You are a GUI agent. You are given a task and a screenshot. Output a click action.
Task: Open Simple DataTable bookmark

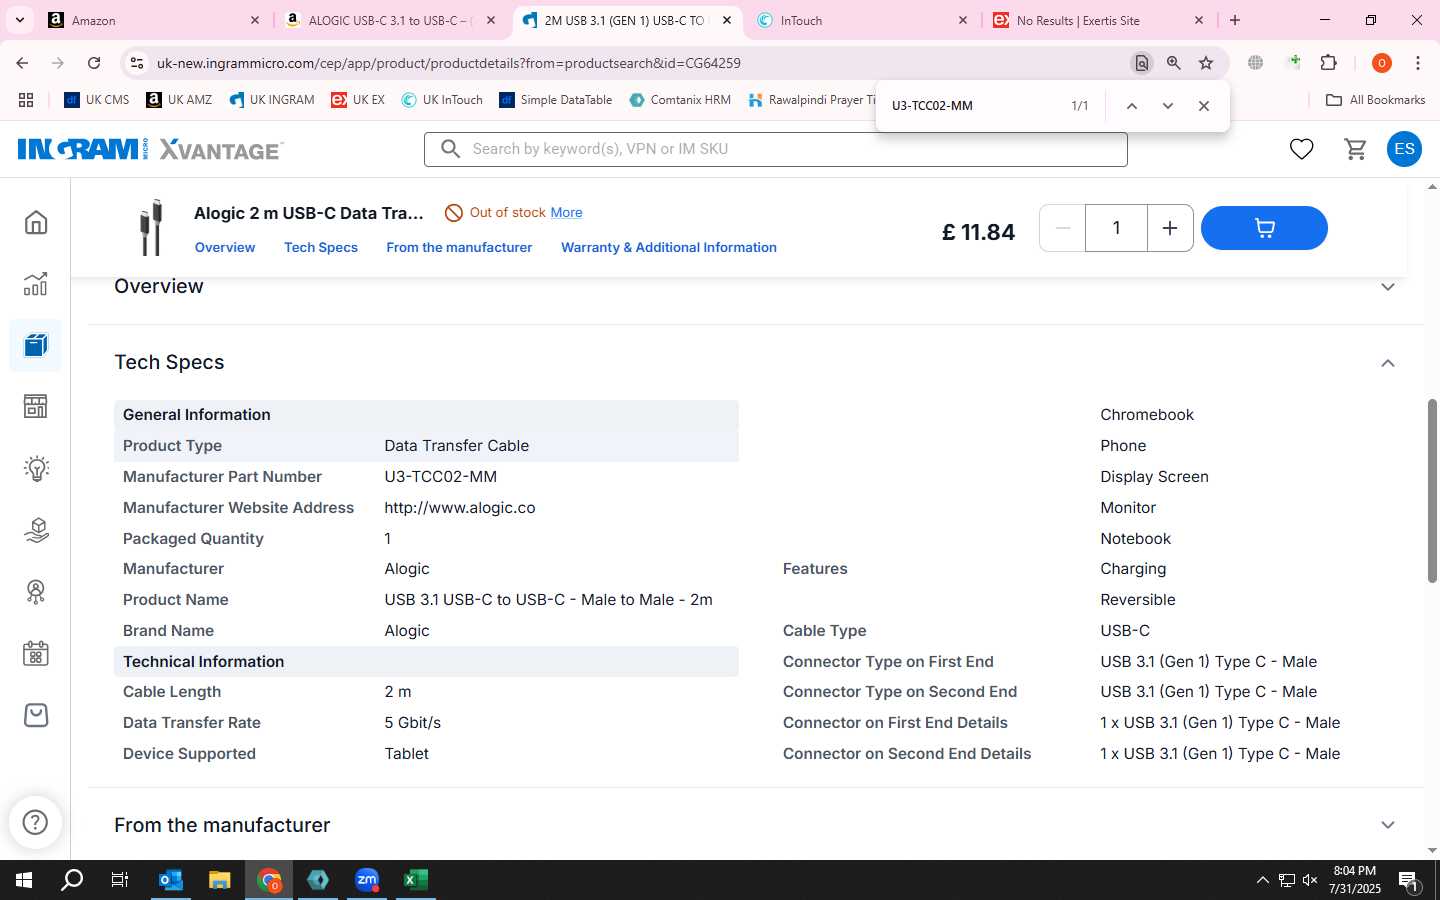coord(556,100)
